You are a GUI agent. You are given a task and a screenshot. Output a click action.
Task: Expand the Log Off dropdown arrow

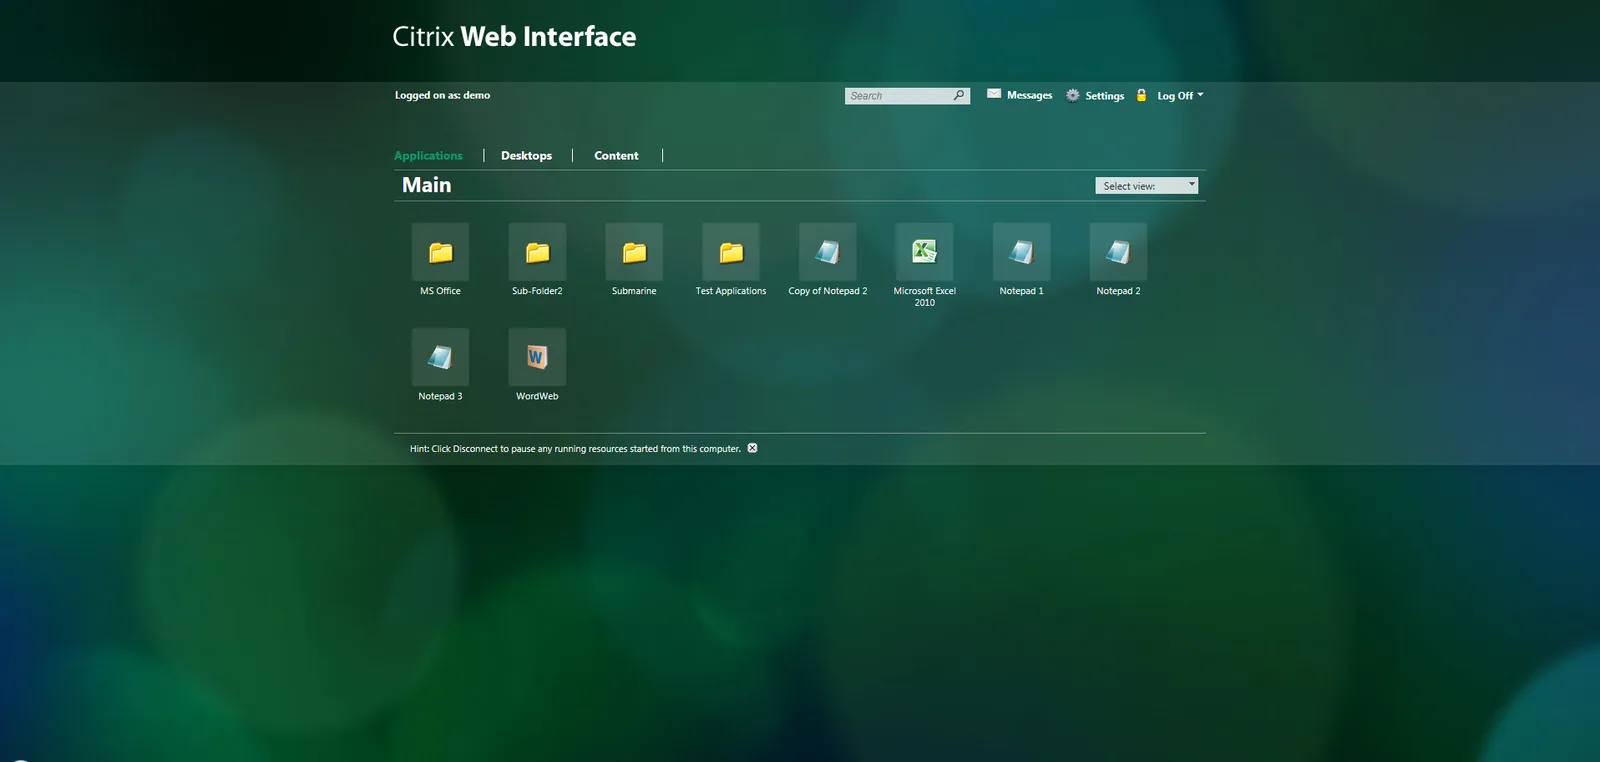tap(1200, 95)
